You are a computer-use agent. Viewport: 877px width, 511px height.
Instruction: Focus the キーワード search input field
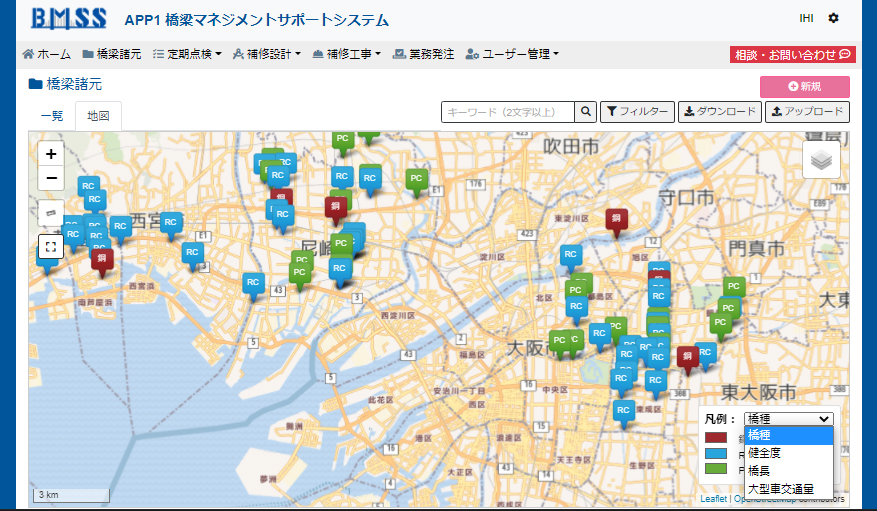(508, 112)
